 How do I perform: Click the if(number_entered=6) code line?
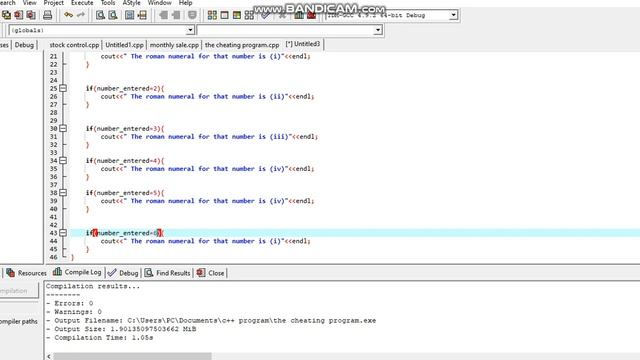[124, 233]
